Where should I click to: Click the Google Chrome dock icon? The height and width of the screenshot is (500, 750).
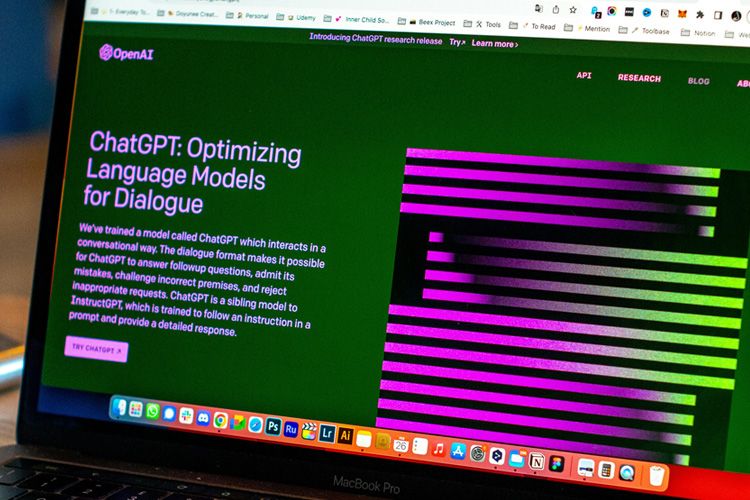(x=221, y=421)
